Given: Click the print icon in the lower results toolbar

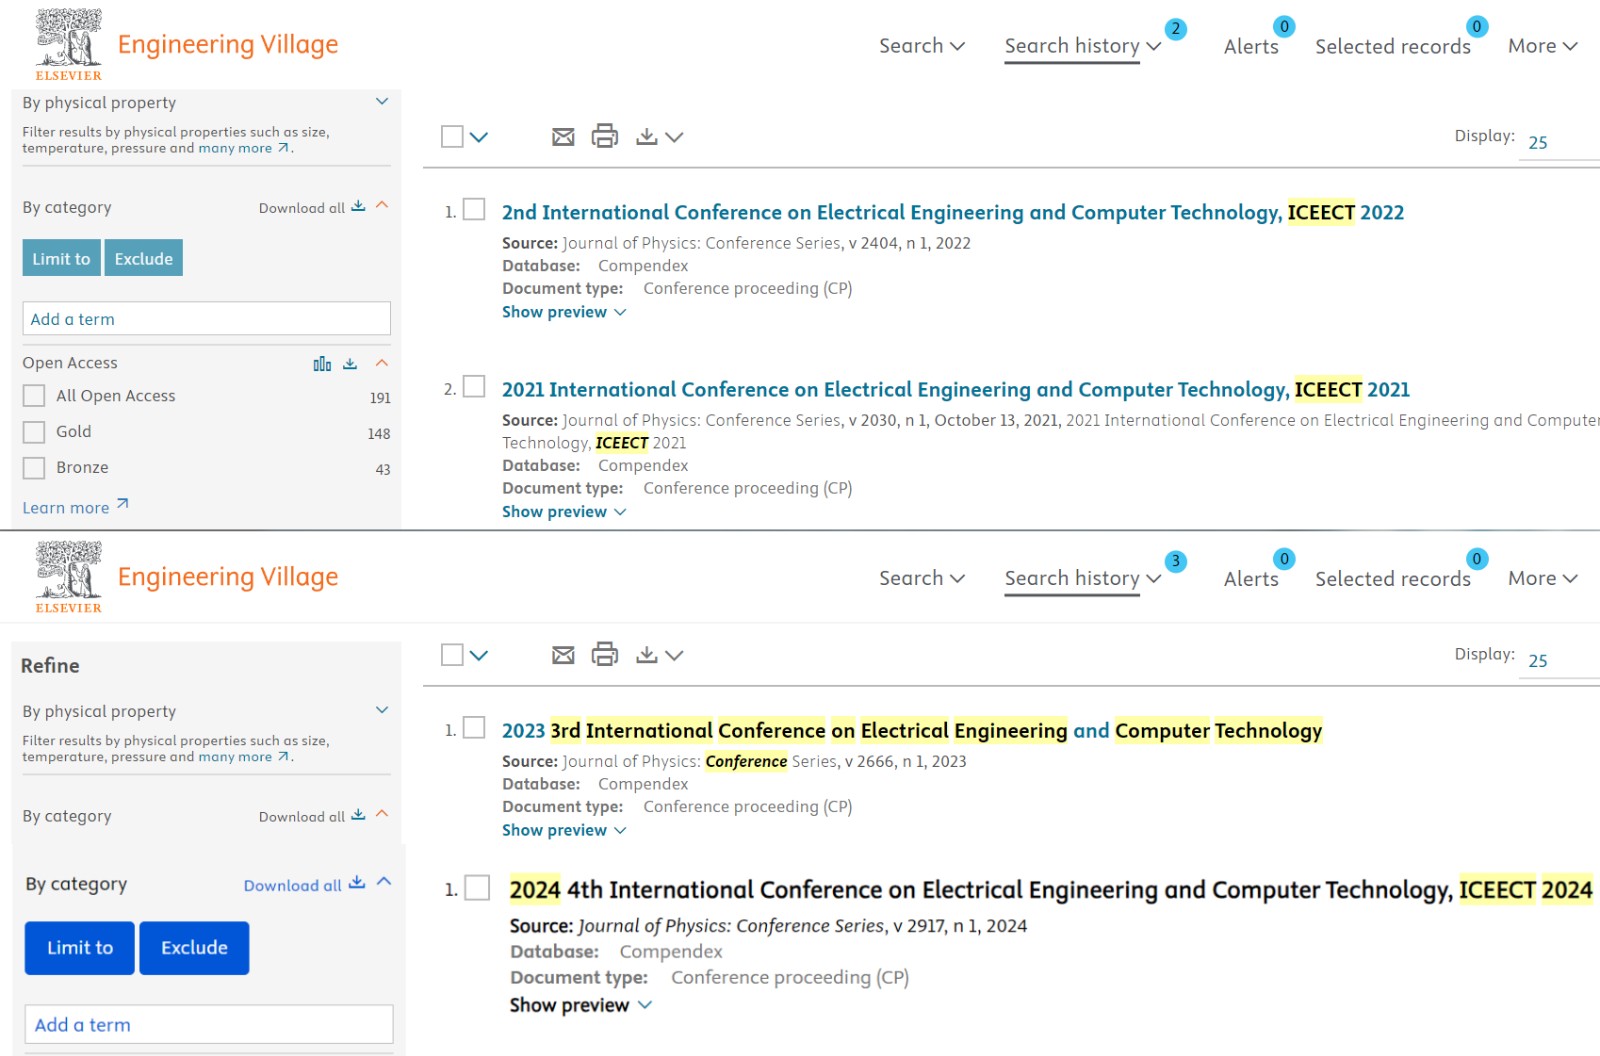Looking at the screenshot, I should [x=605, y=654].
